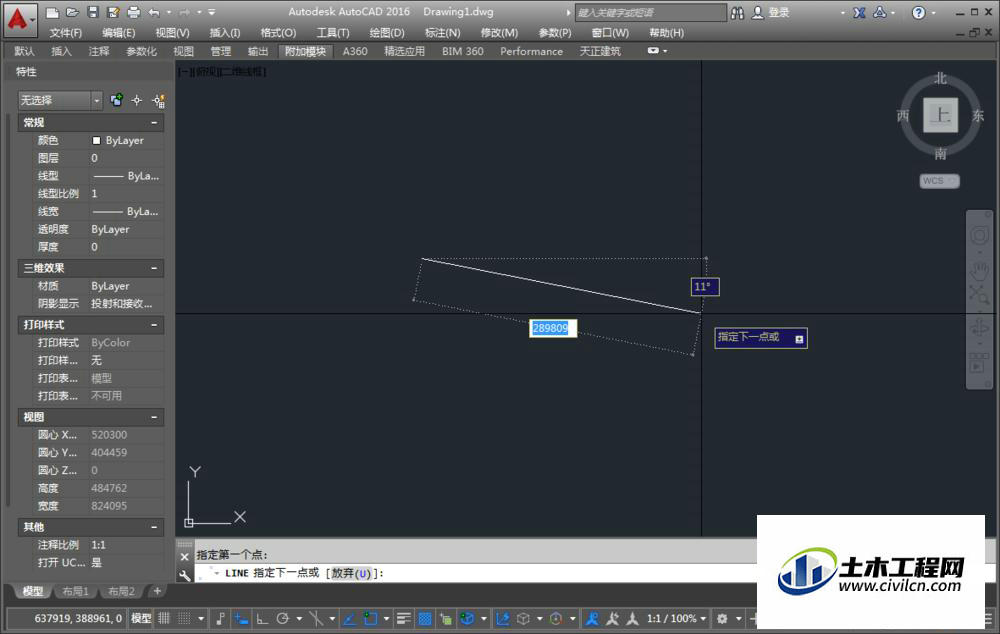Image resolution: width=1000 pixels, height=634 pixels.
Task: Switch to the A360 ribbon tab
Action: pos(355,51)
